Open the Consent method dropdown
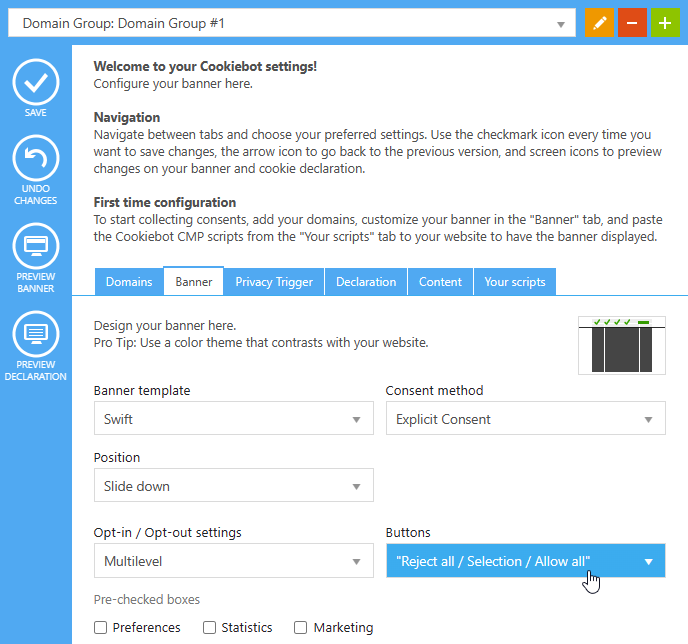This screenshot has width=688, height=644. point(526,418)
